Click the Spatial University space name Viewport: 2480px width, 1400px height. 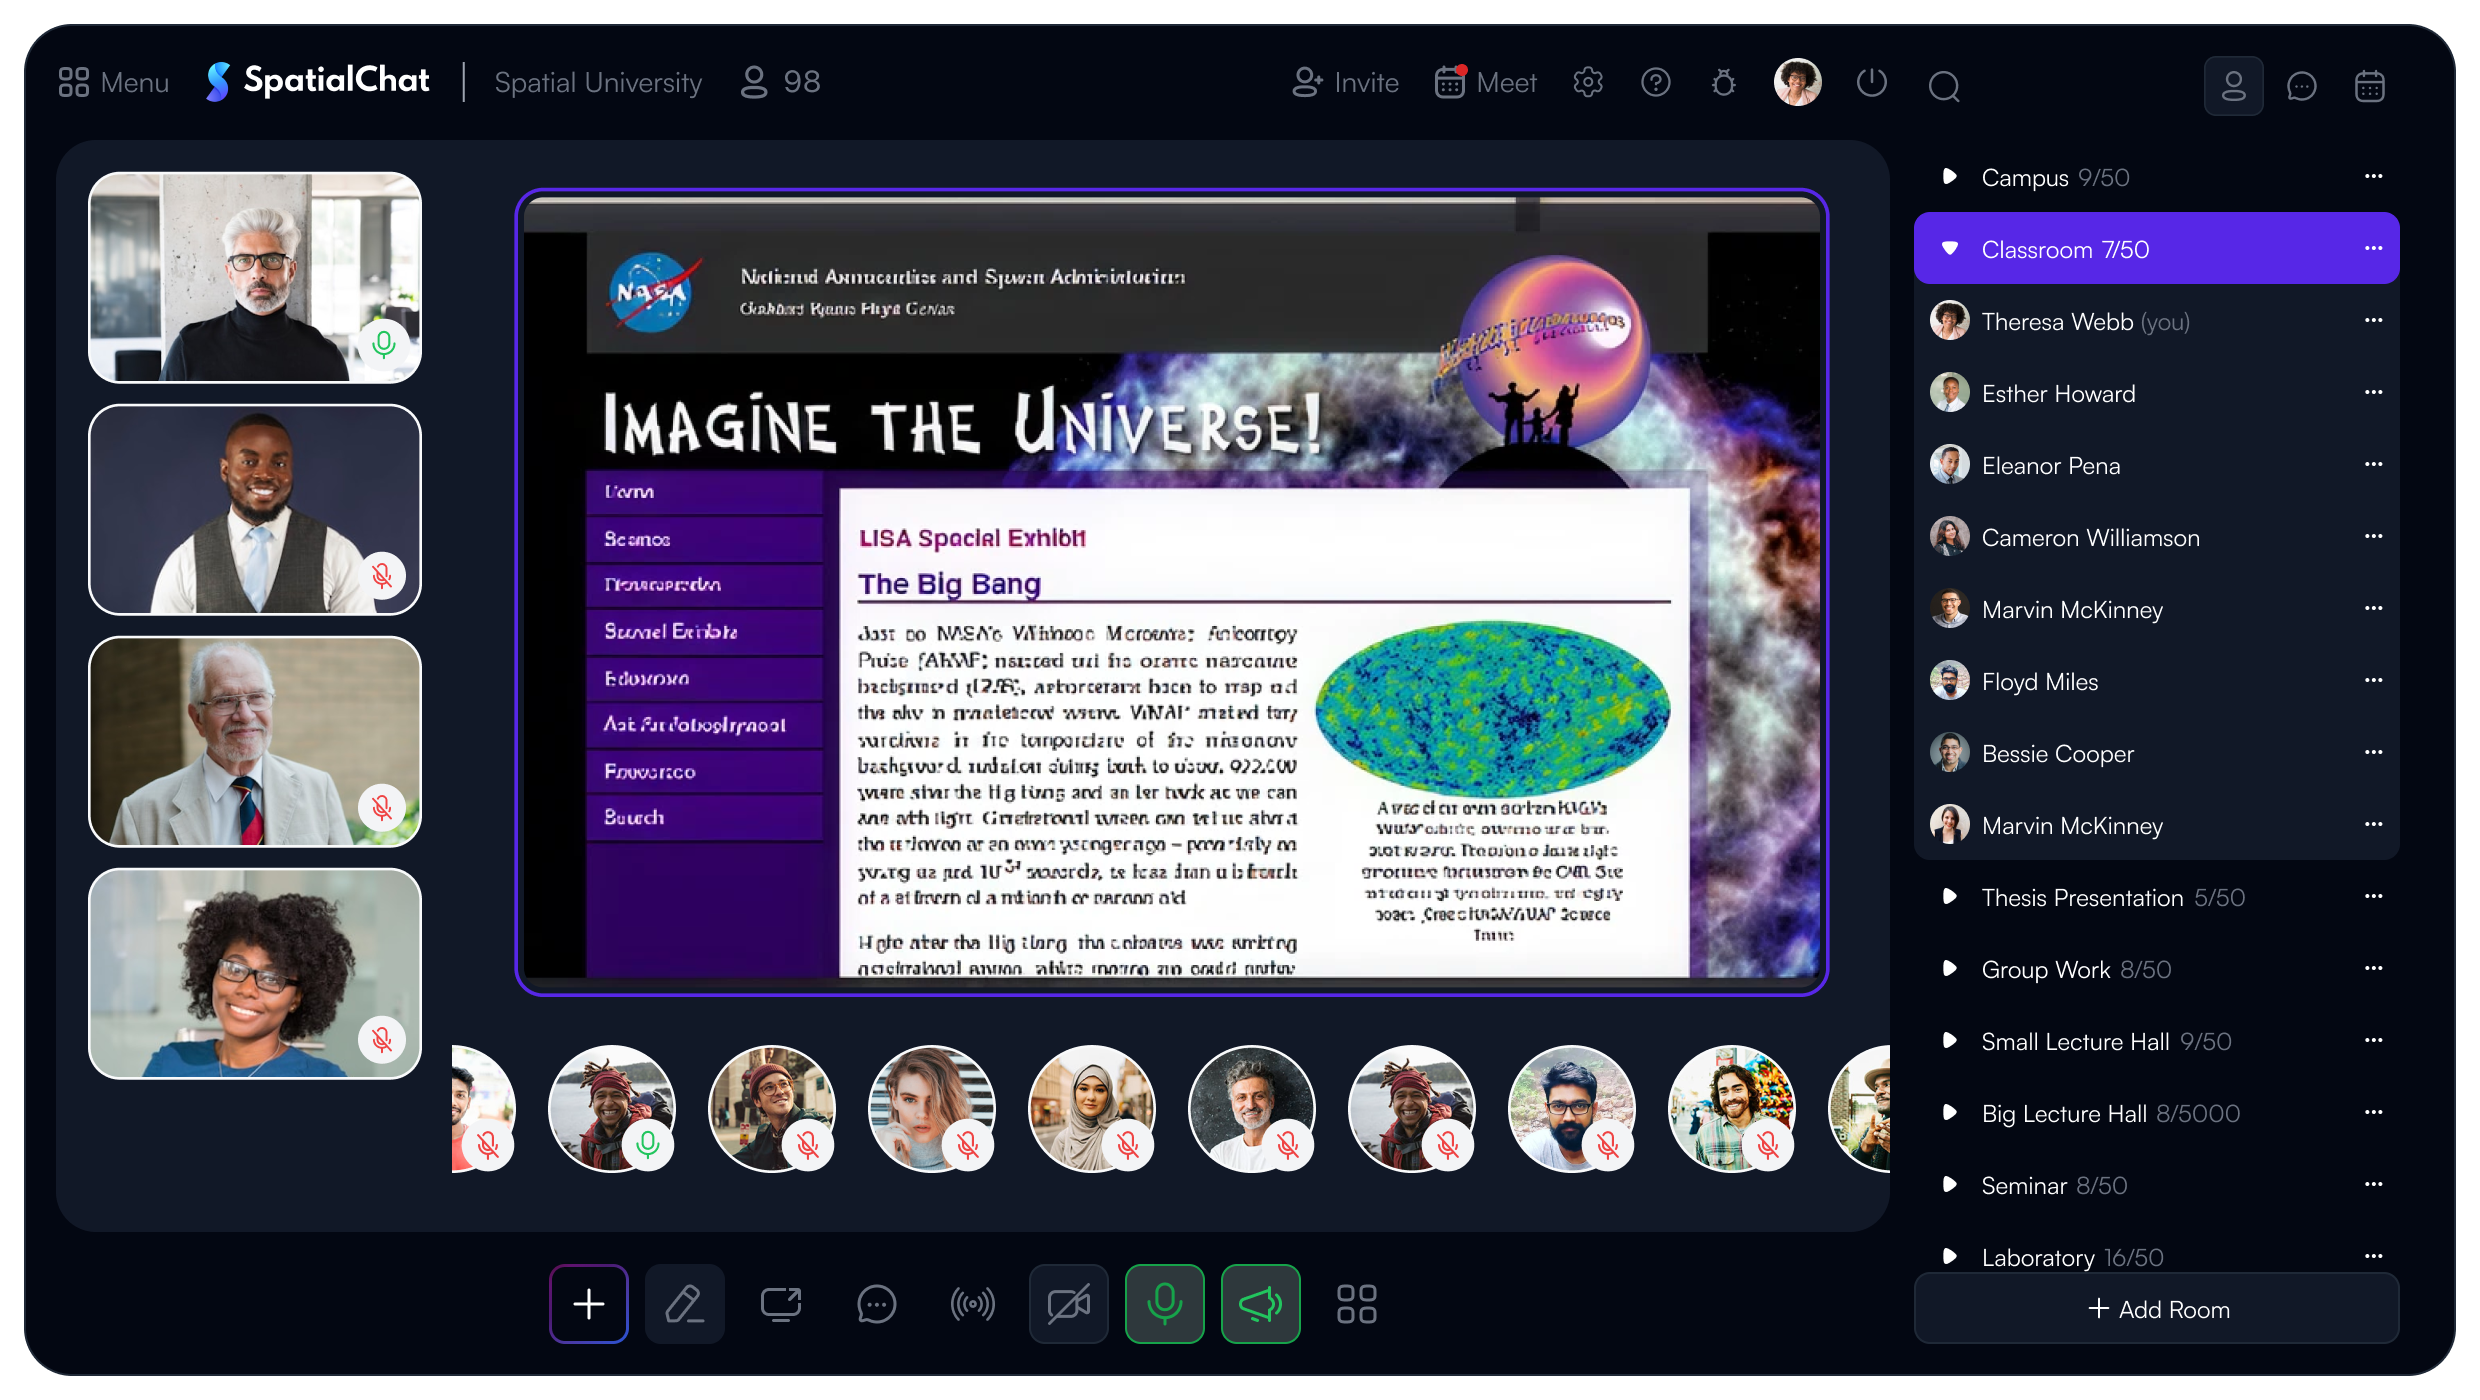(x=598, y=82)
